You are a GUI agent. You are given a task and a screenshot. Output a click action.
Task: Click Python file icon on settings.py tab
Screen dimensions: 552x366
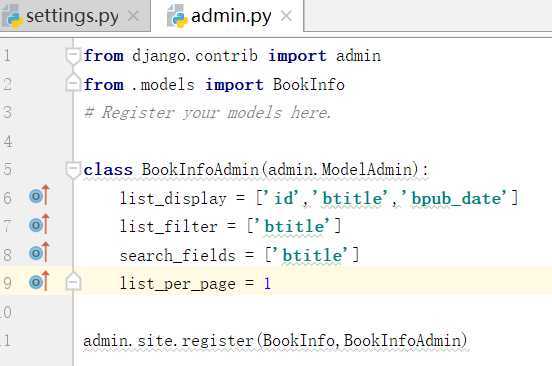point(12,16)
